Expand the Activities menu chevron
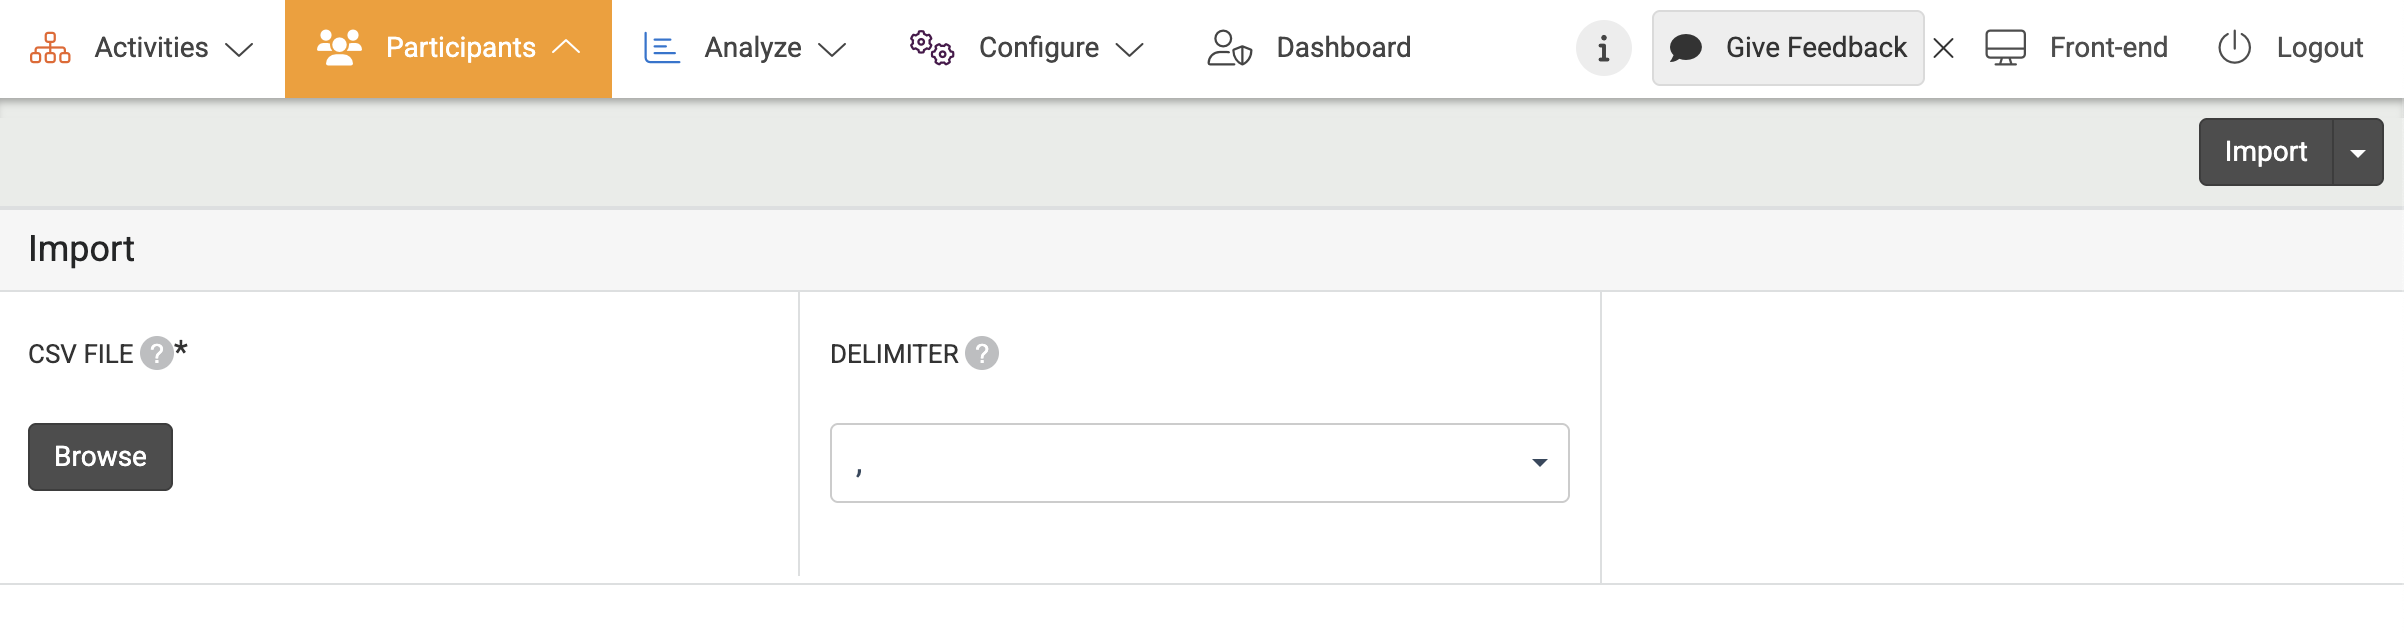Viewport: 2404px width, 634px height. (x=239, y=49)
